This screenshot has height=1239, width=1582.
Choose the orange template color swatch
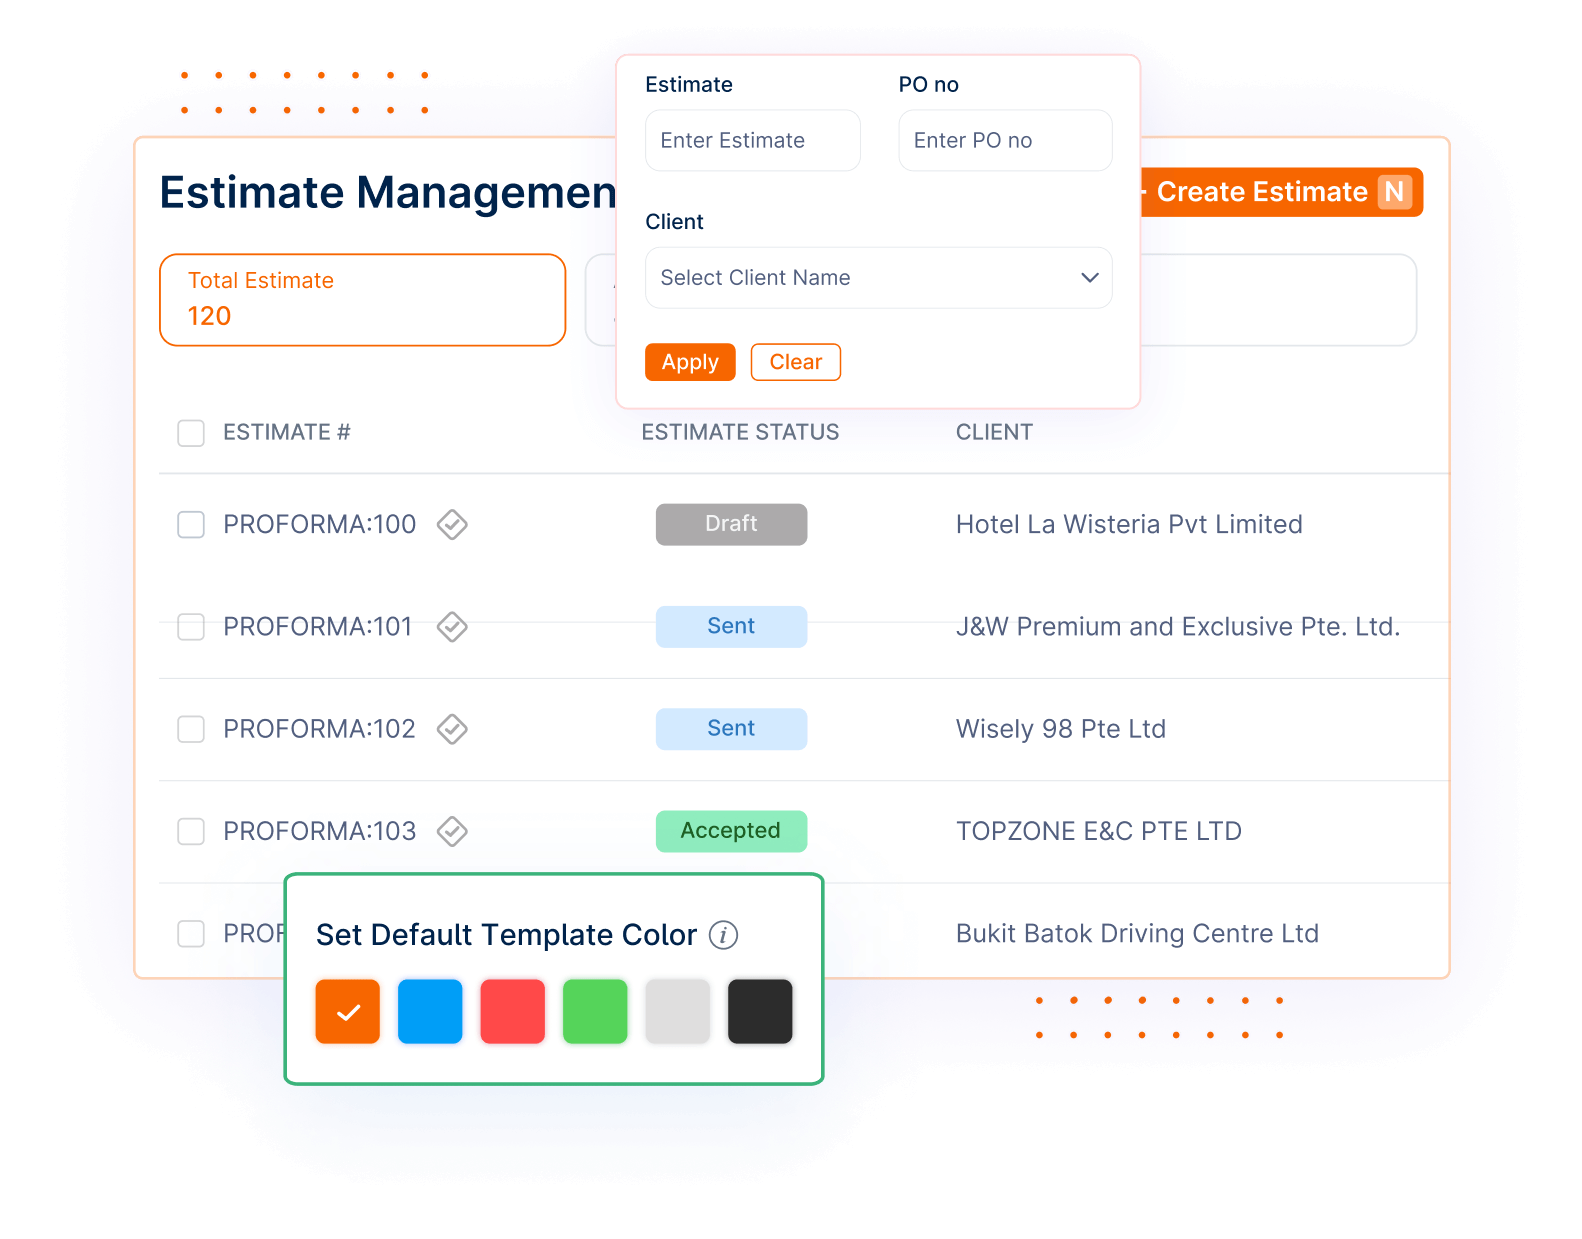(x=348, y=1011)
